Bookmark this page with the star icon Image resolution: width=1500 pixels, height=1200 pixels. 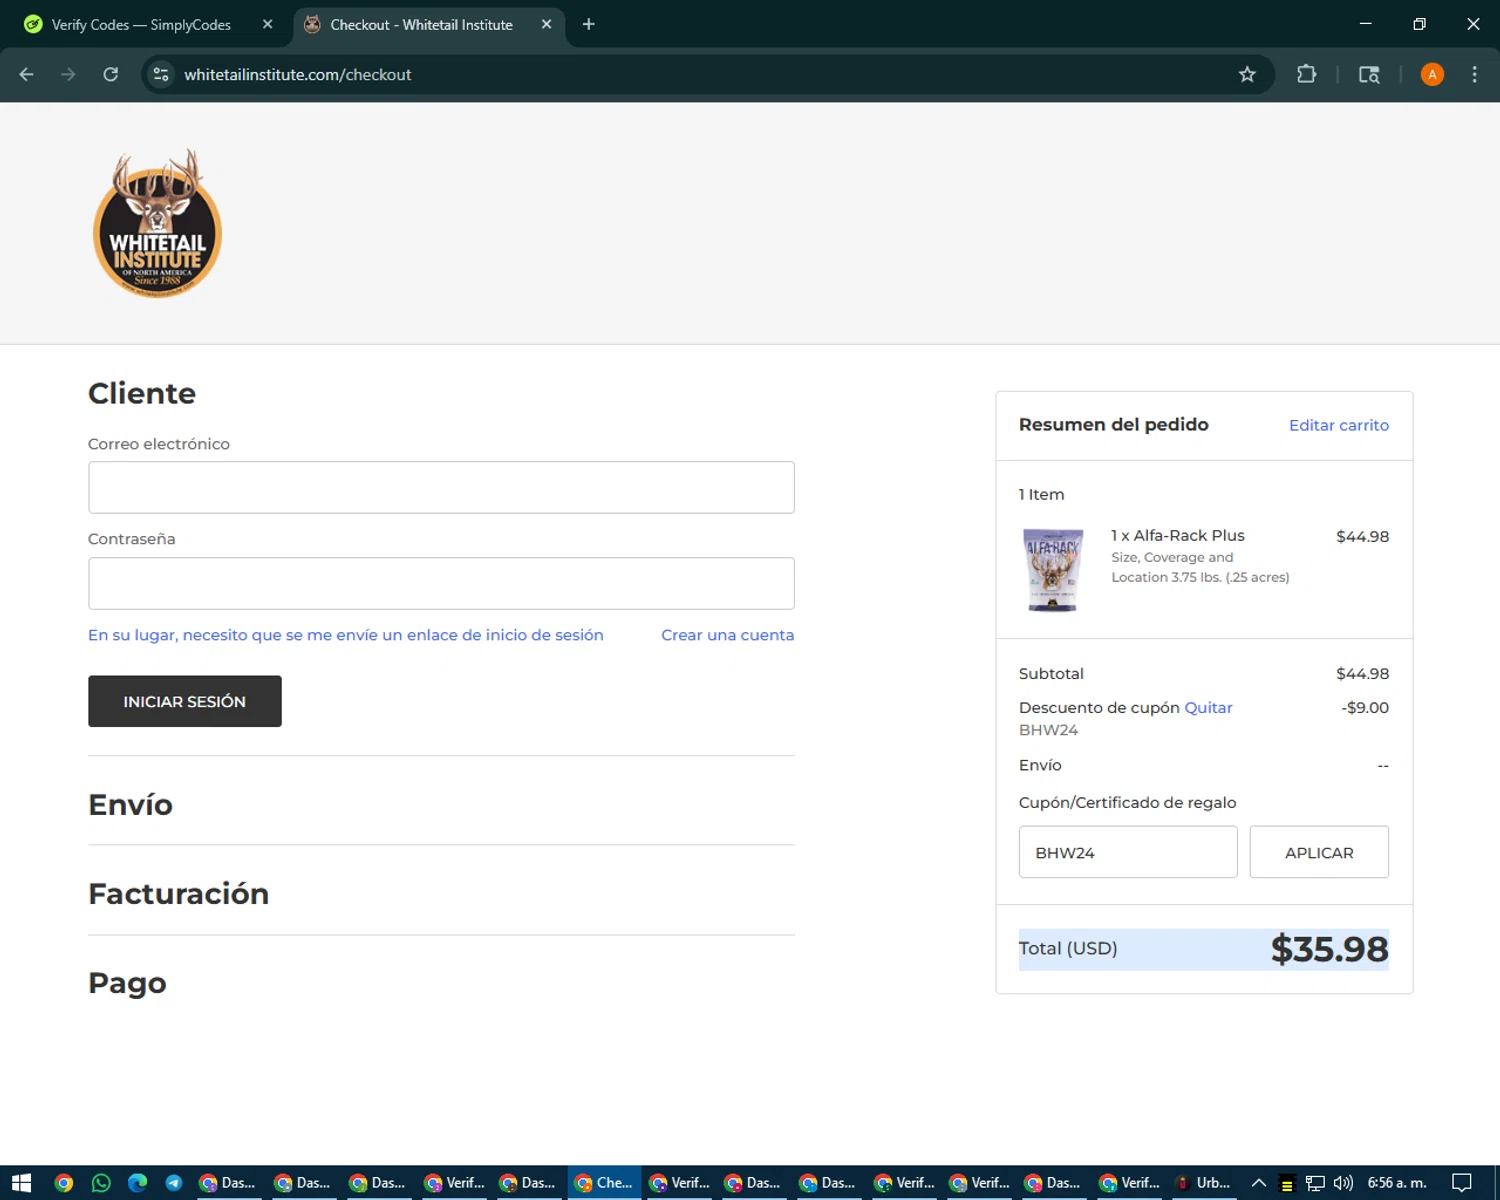(x=1247, y=74)
